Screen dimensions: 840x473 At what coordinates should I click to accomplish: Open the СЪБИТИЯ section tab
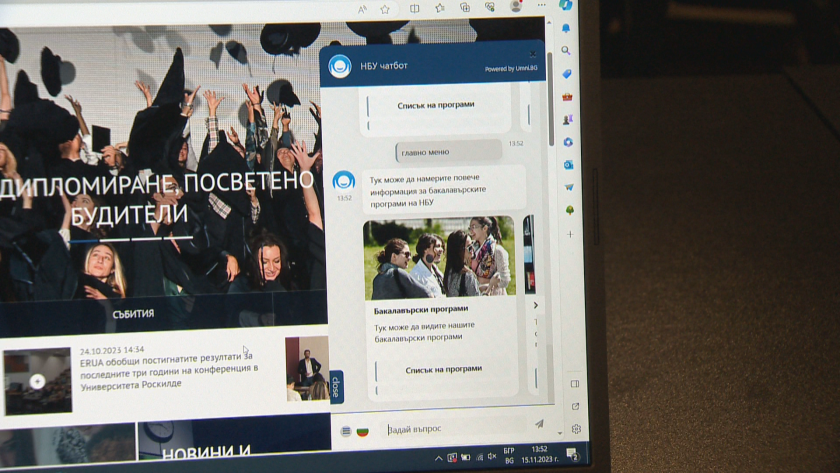pos(133,314)
